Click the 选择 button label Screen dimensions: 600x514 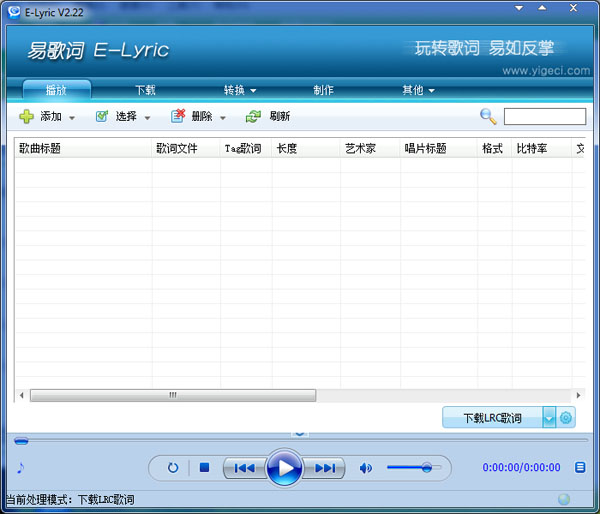click(x=126, y=116)
